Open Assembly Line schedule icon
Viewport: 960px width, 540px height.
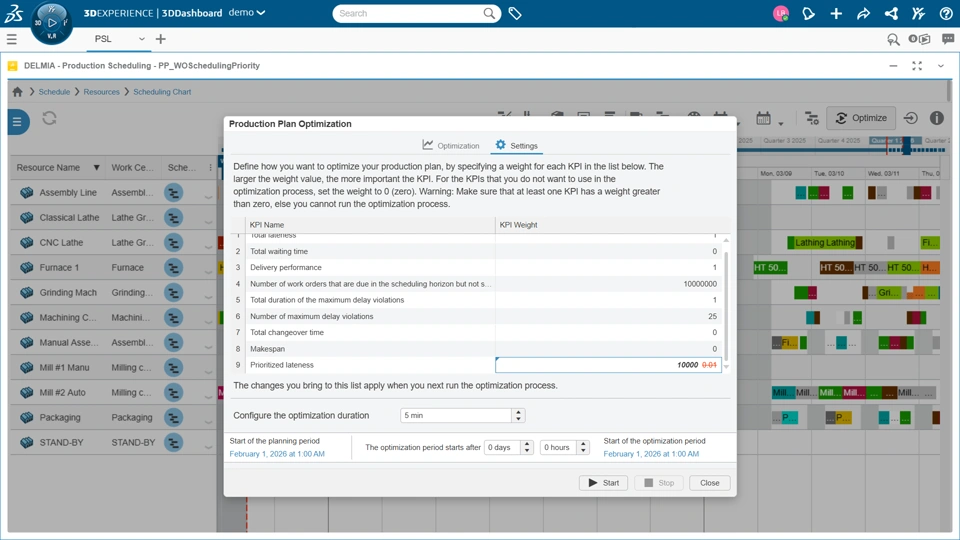(x=174, y=193)
